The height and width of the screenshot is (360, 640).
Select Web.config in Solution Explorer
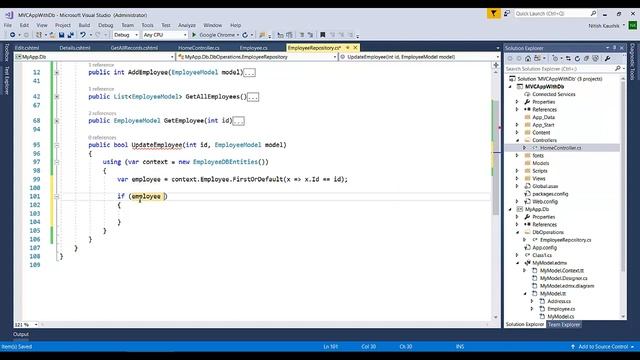(545, 202)
